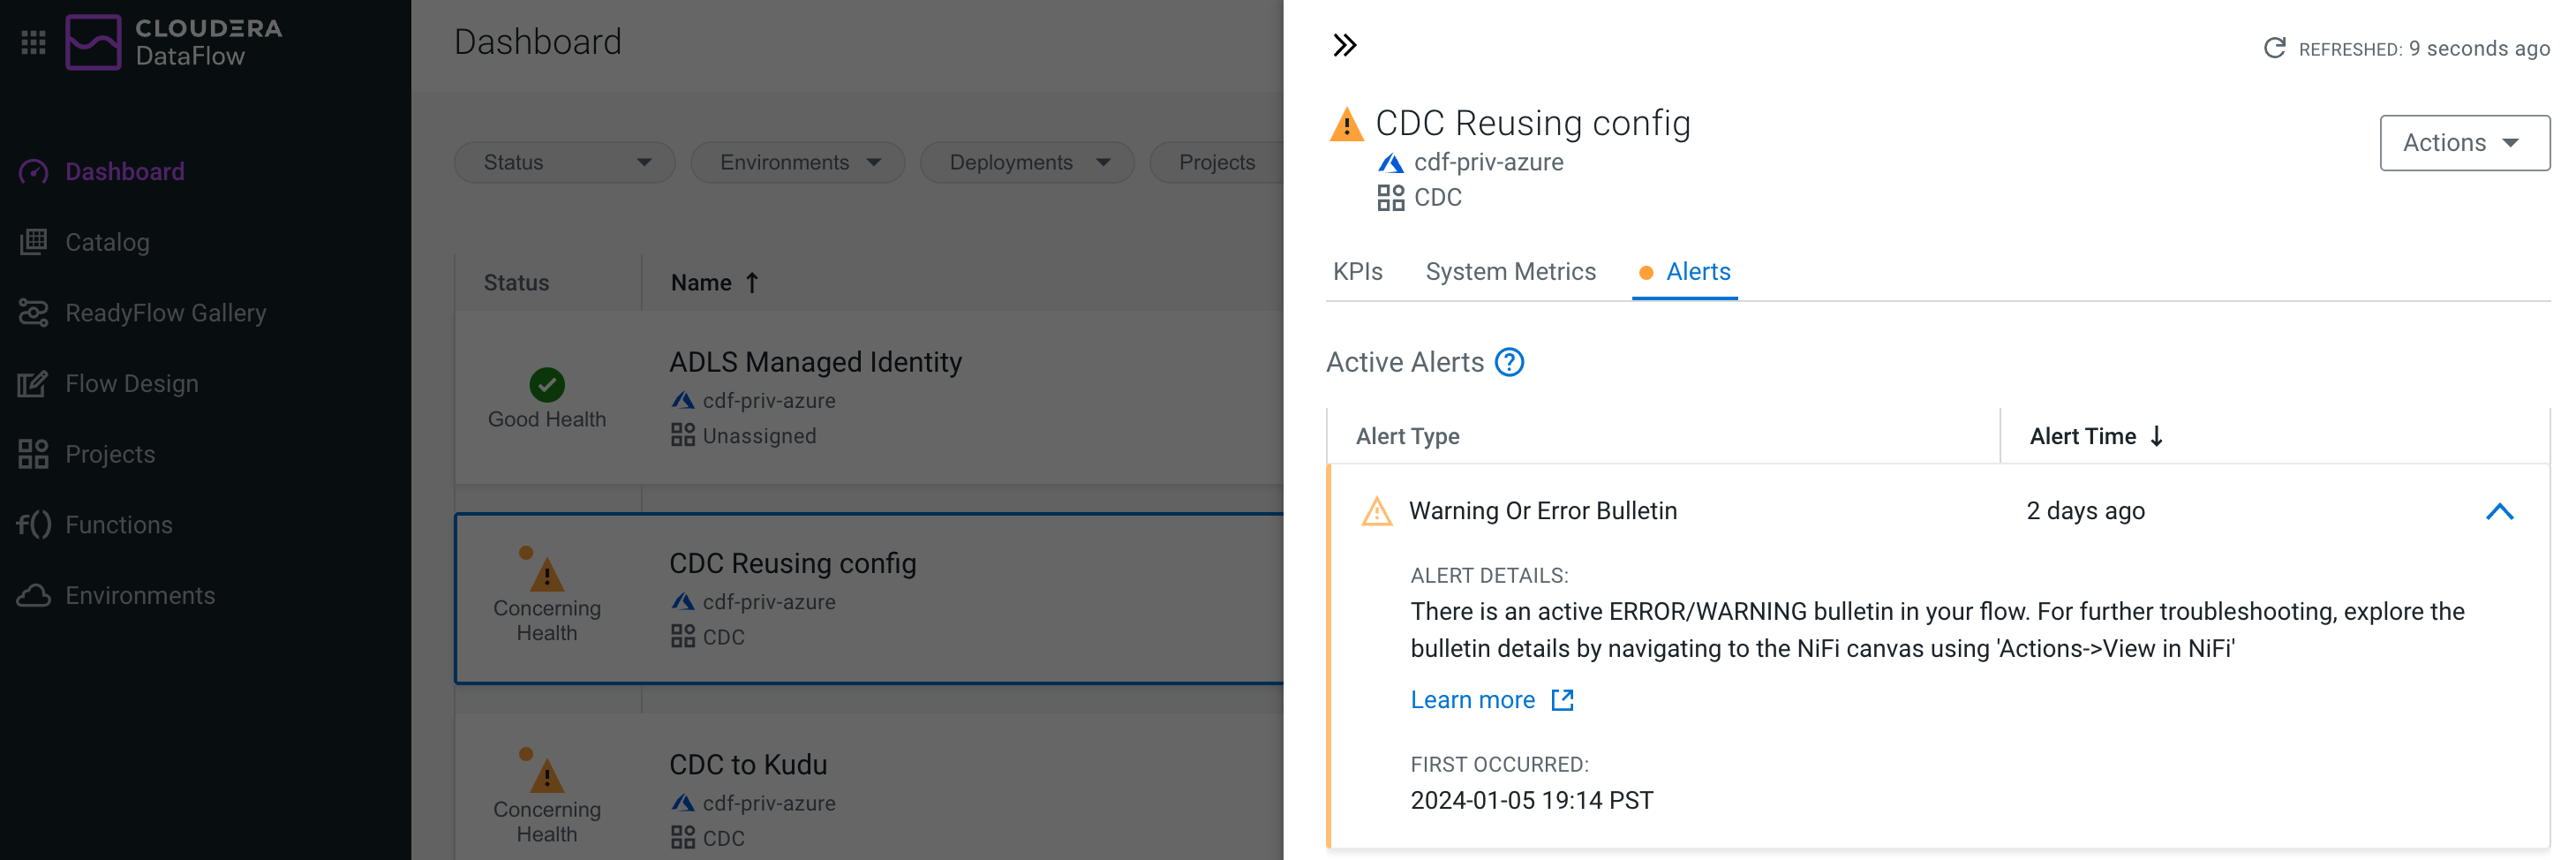
Task: Open the Functions sidebar icon
Action: coord(33,524)
